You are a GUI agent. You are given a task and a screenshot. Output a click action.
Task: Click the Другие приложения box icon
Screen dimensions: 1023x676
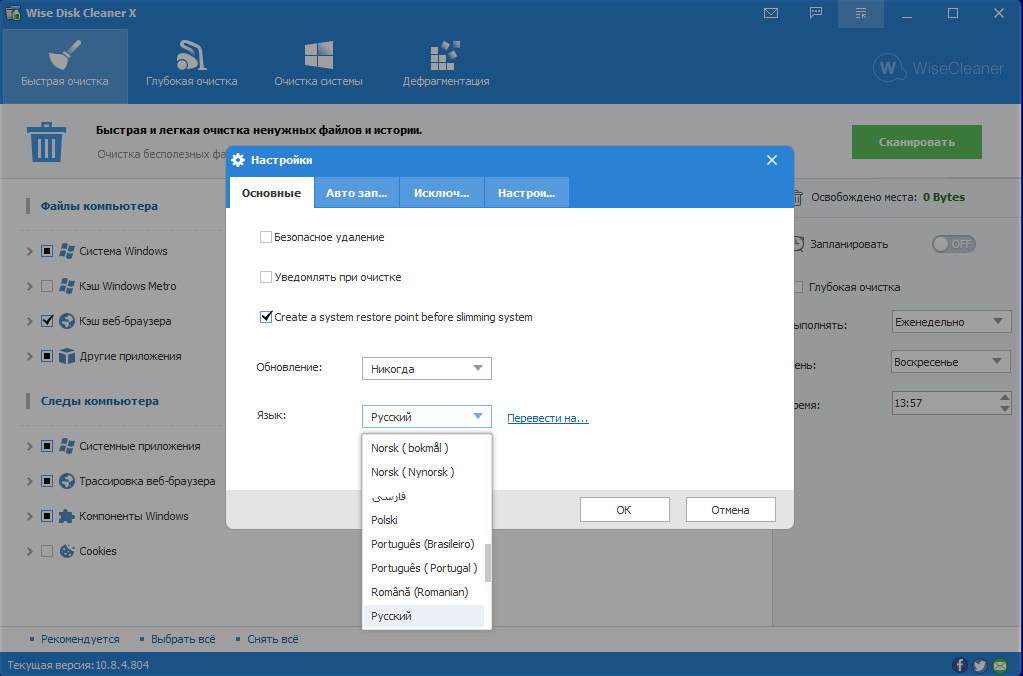click(x=67, y=356)
